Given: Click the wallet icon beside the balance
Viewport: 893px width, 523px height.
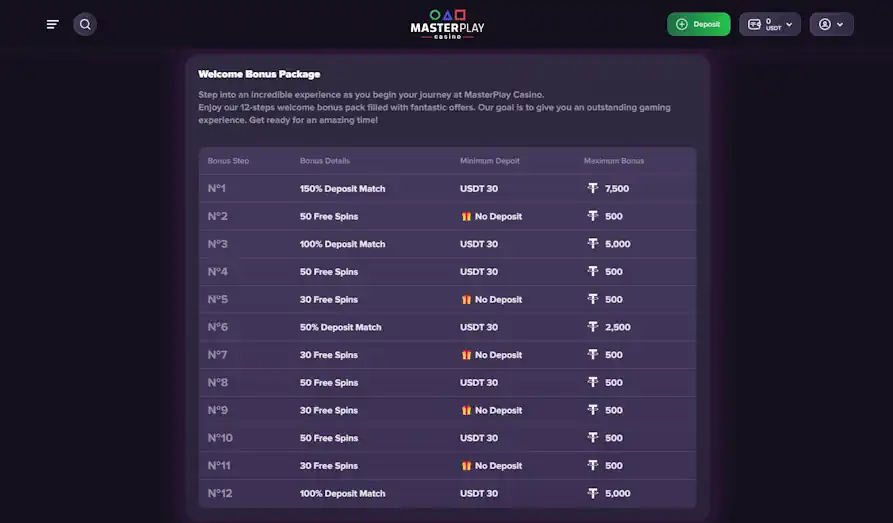Looking at the screenshot, I should 754,24.
